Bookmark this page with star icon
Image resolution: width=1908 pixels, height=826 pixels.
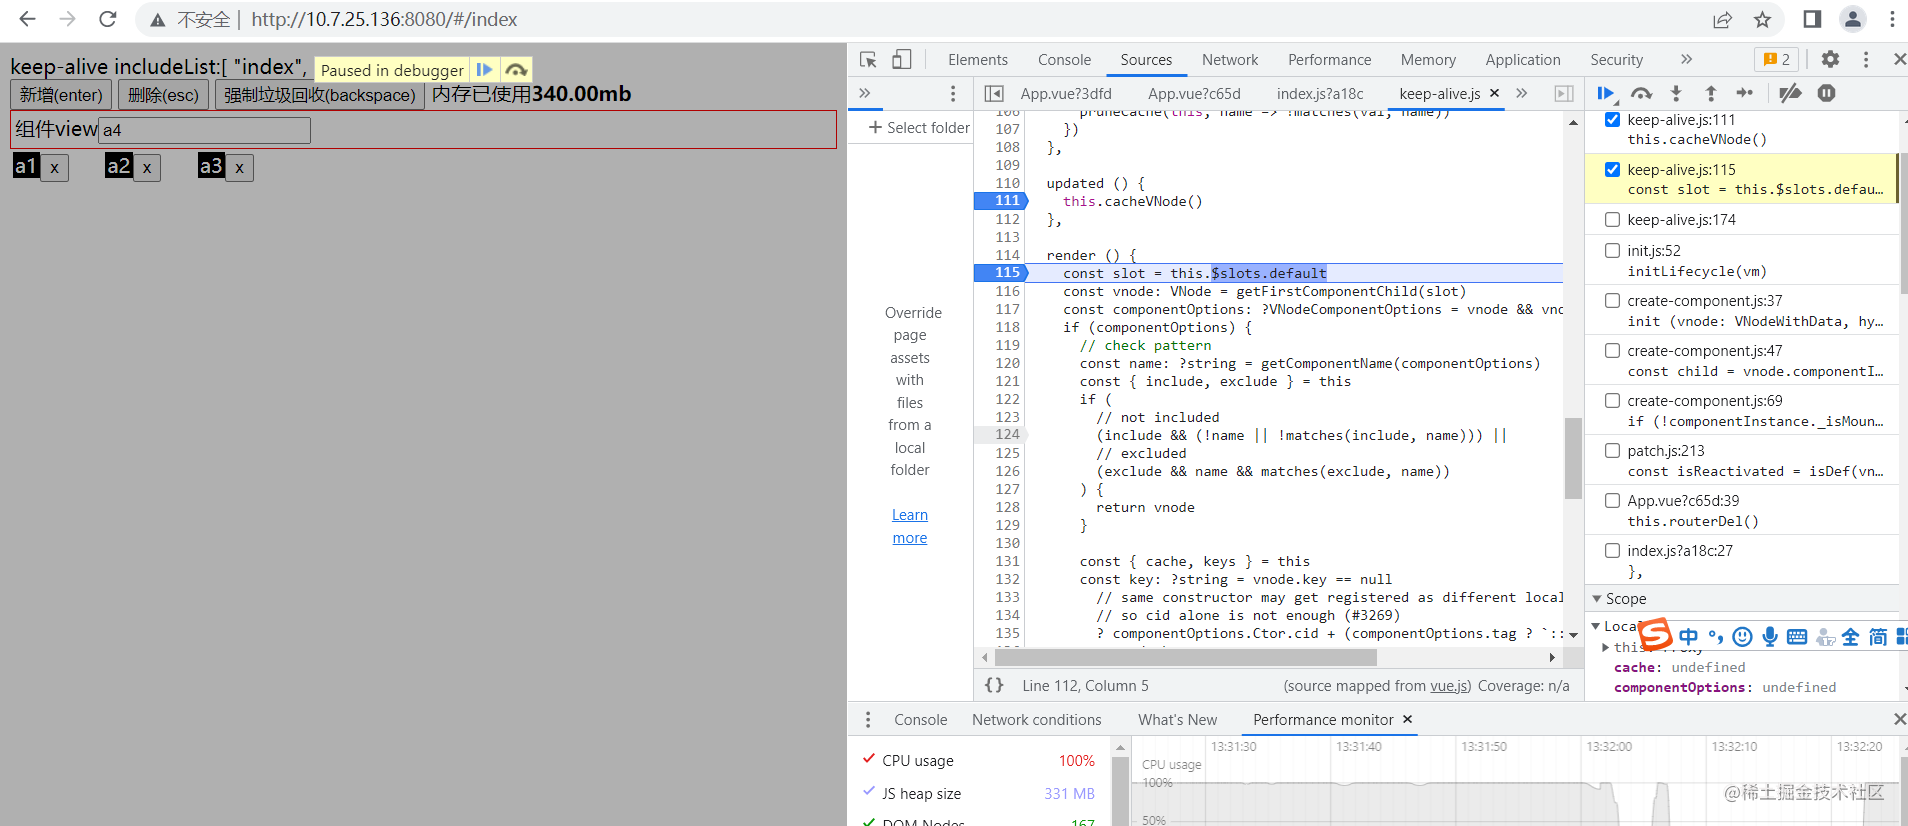tap(1762, 19)
